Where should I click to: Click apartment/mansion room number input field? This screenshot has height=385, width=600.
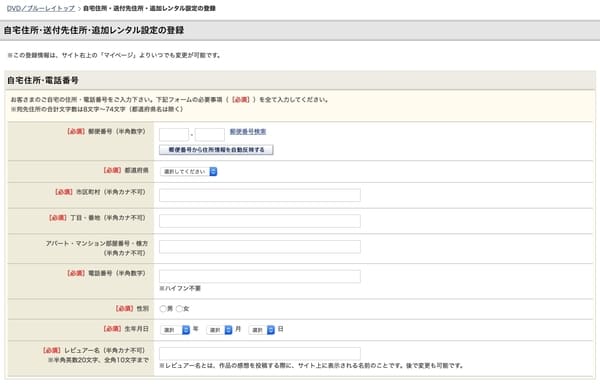click(260, 246)
